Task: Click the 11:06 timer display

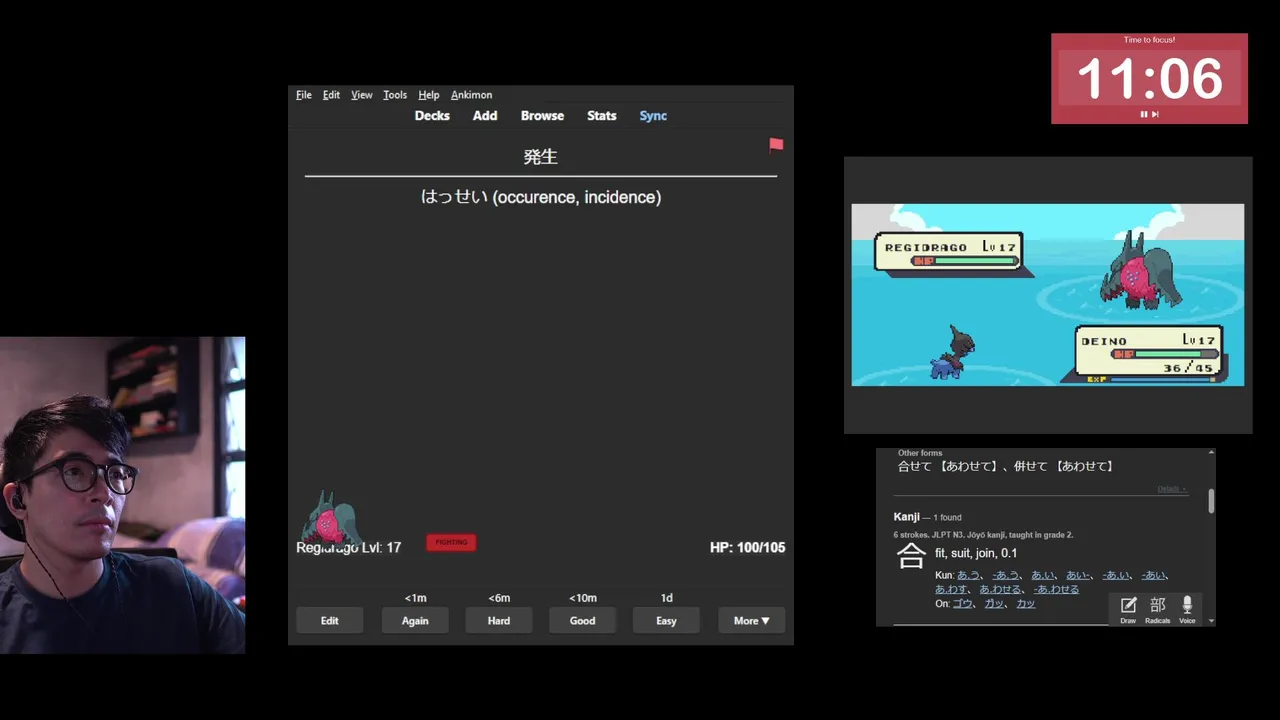Action: [x=1149, y=78]
